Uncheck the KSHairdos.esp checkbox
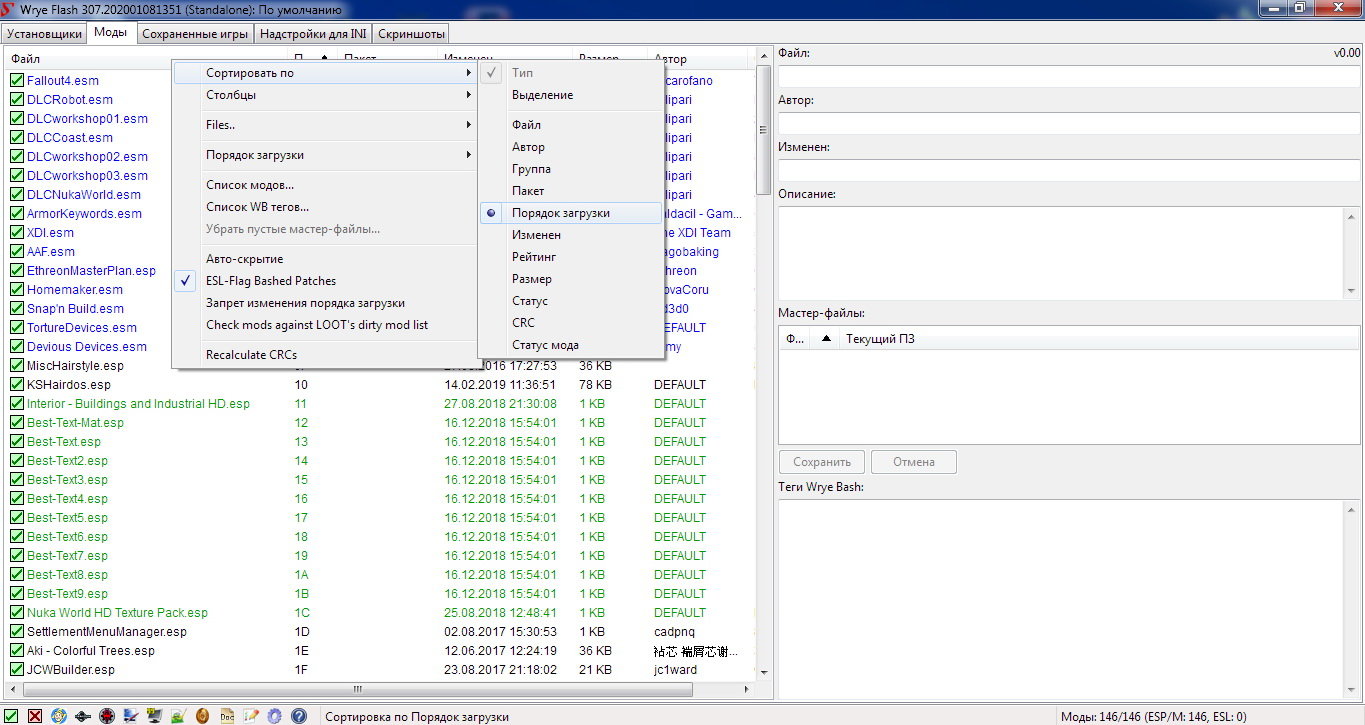Viewport: 1365px width, 725px height. [17, 385]
